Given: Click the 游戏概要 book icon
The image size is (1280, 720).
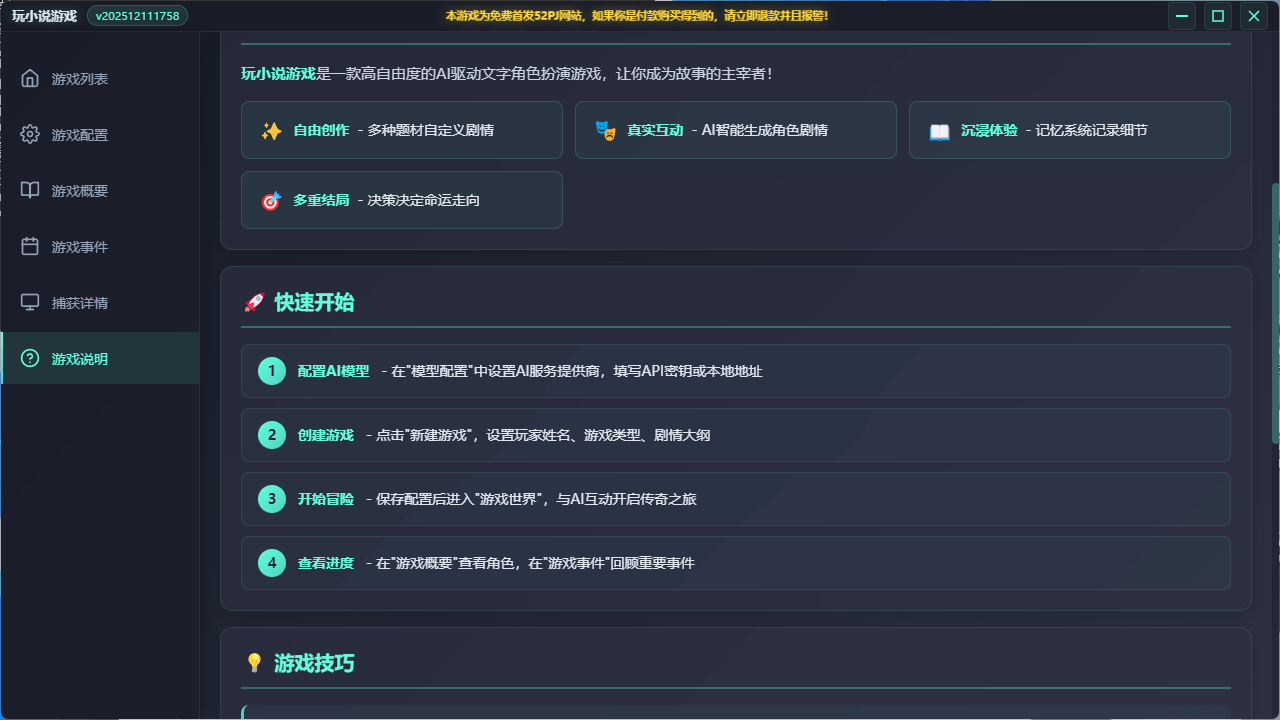Looking at the screenshot, I should tap(30, 191).
